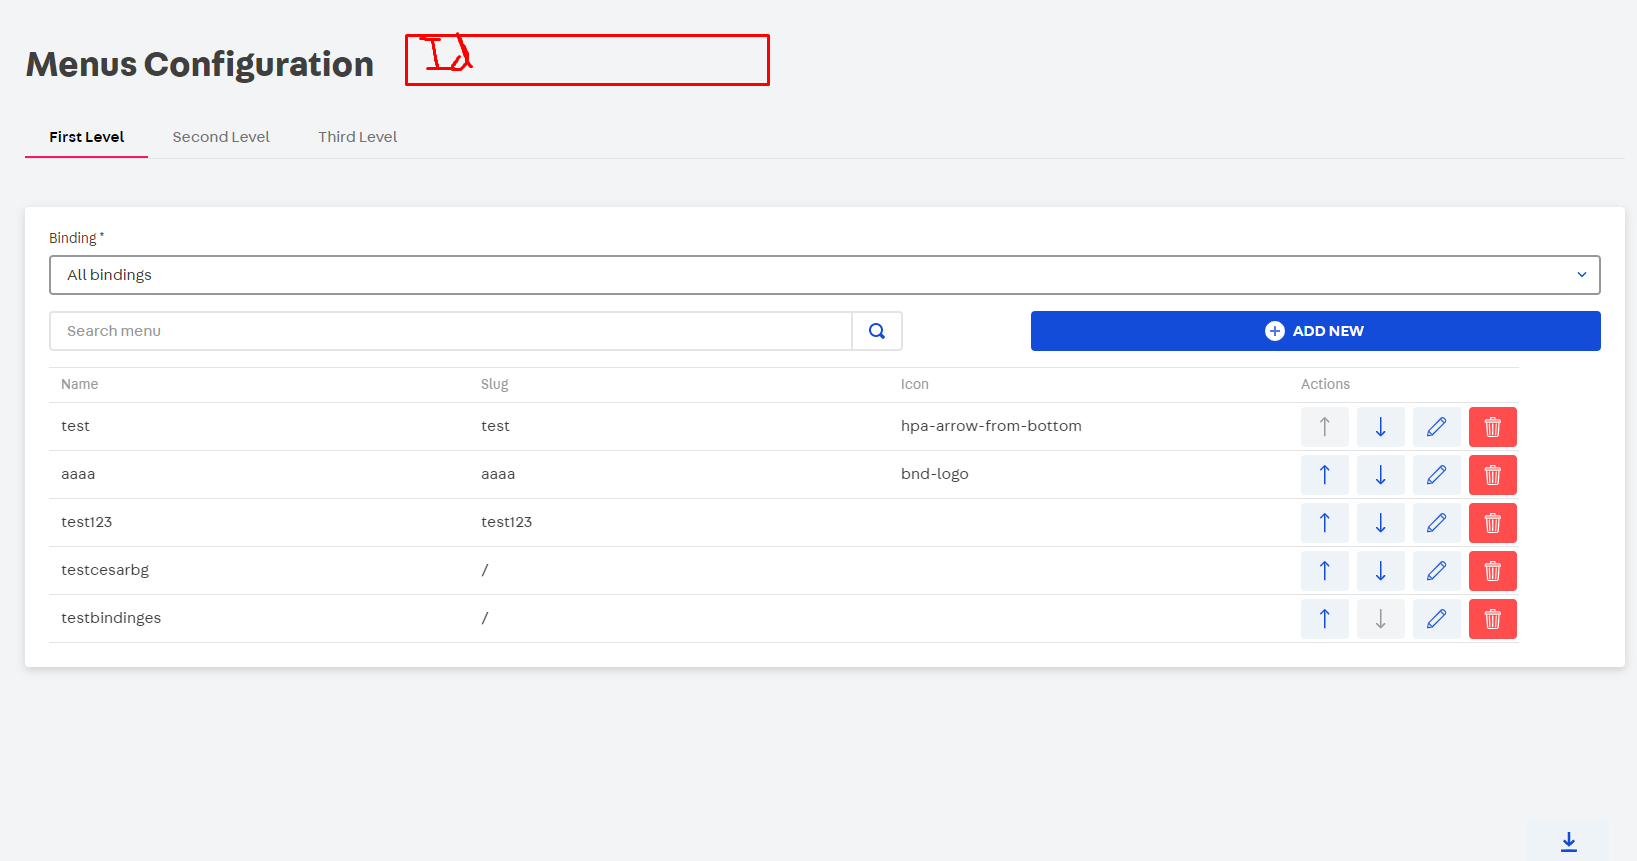
Task: Move the 'test123' row down
Action: click(1381, 523)
